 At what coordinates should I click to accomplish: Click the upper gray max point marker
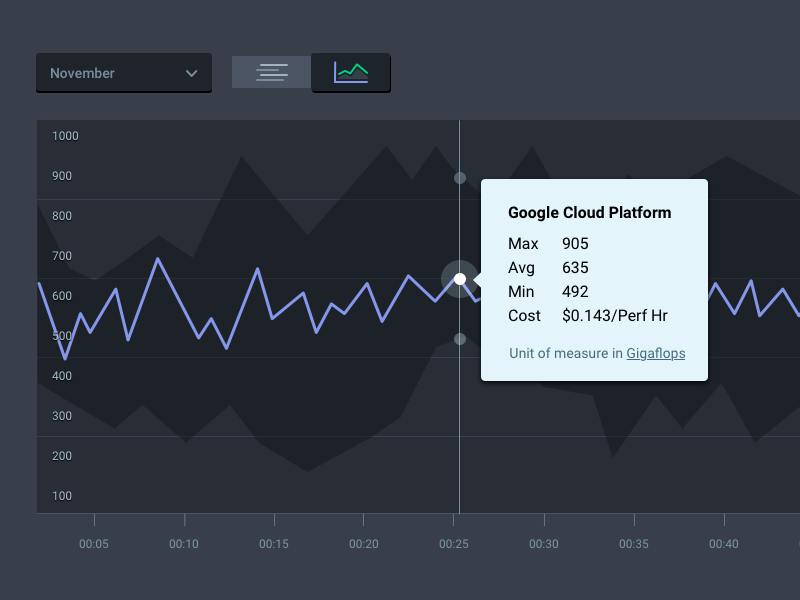[x=460, y=178]
